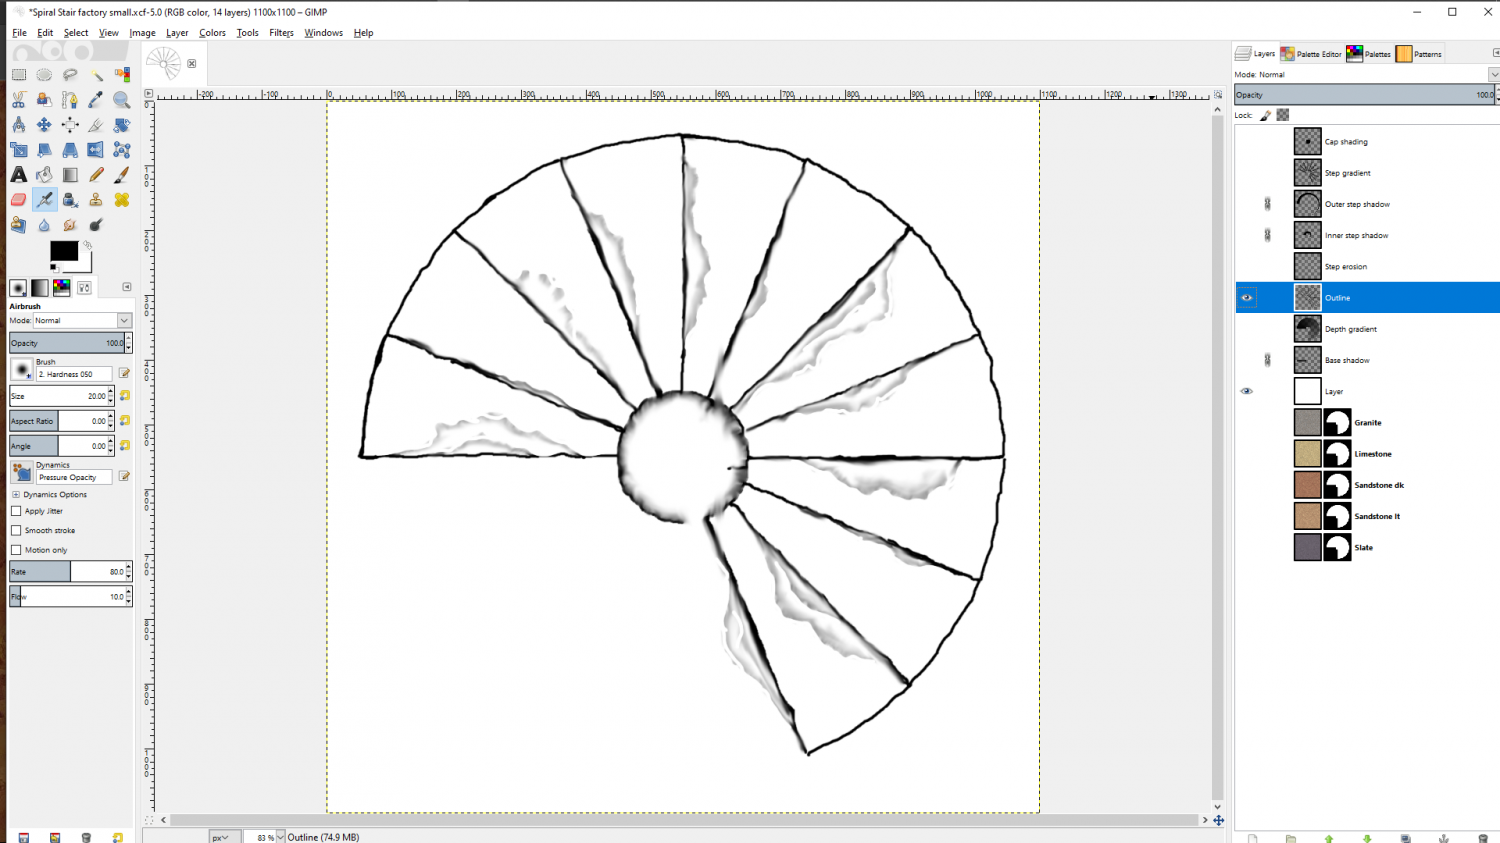Select the Flip tool
Screen dimensions: 1500x843
coord(96,150)
